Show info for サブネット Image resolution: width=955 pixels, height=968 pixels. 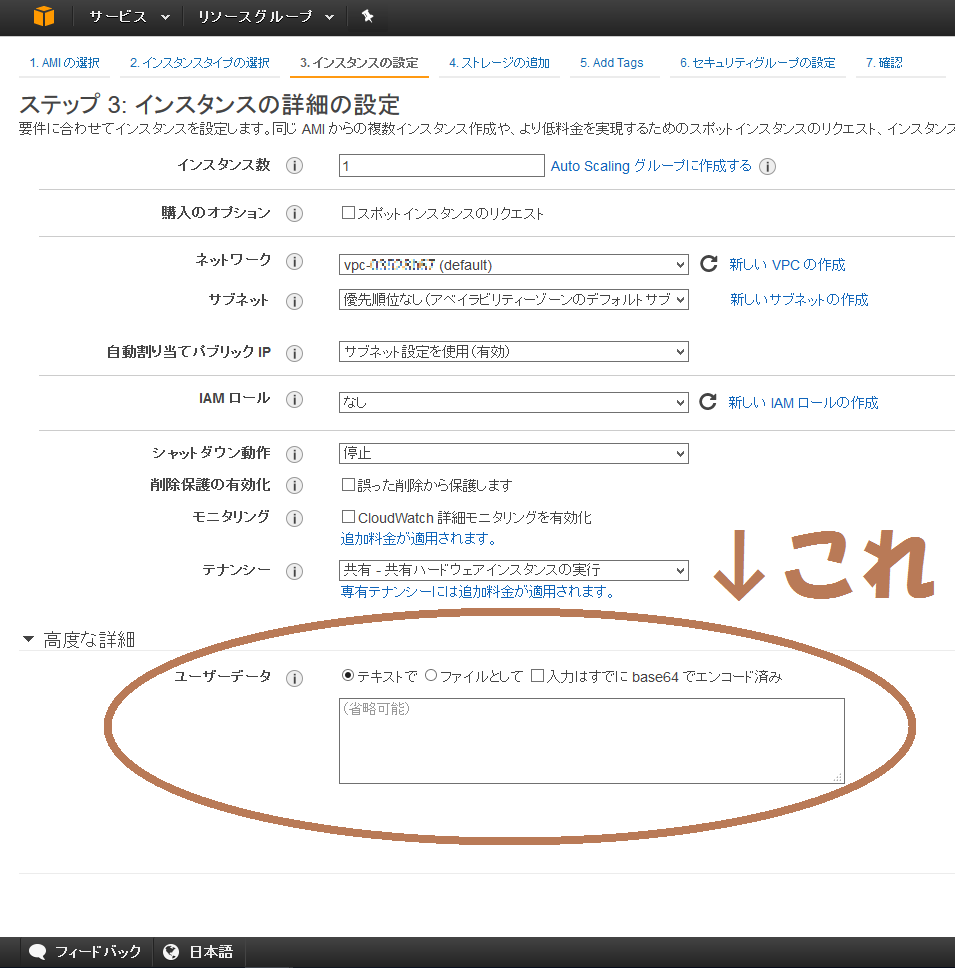point(294,301)
